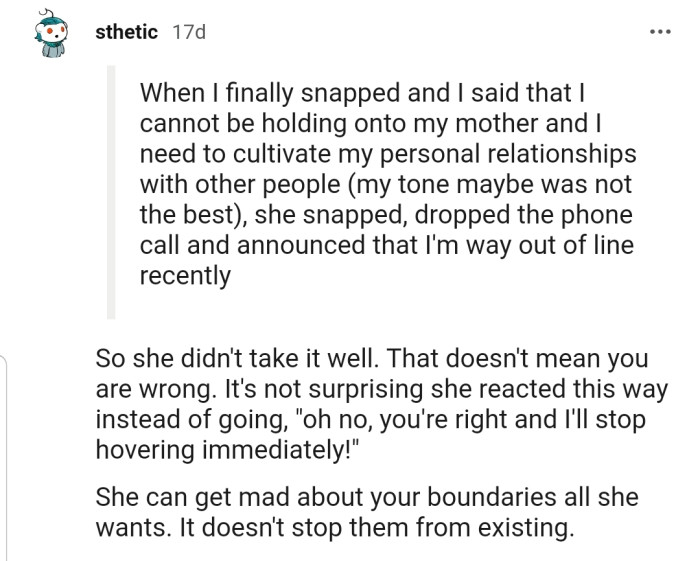Open the sthetic username profile link

126,32
